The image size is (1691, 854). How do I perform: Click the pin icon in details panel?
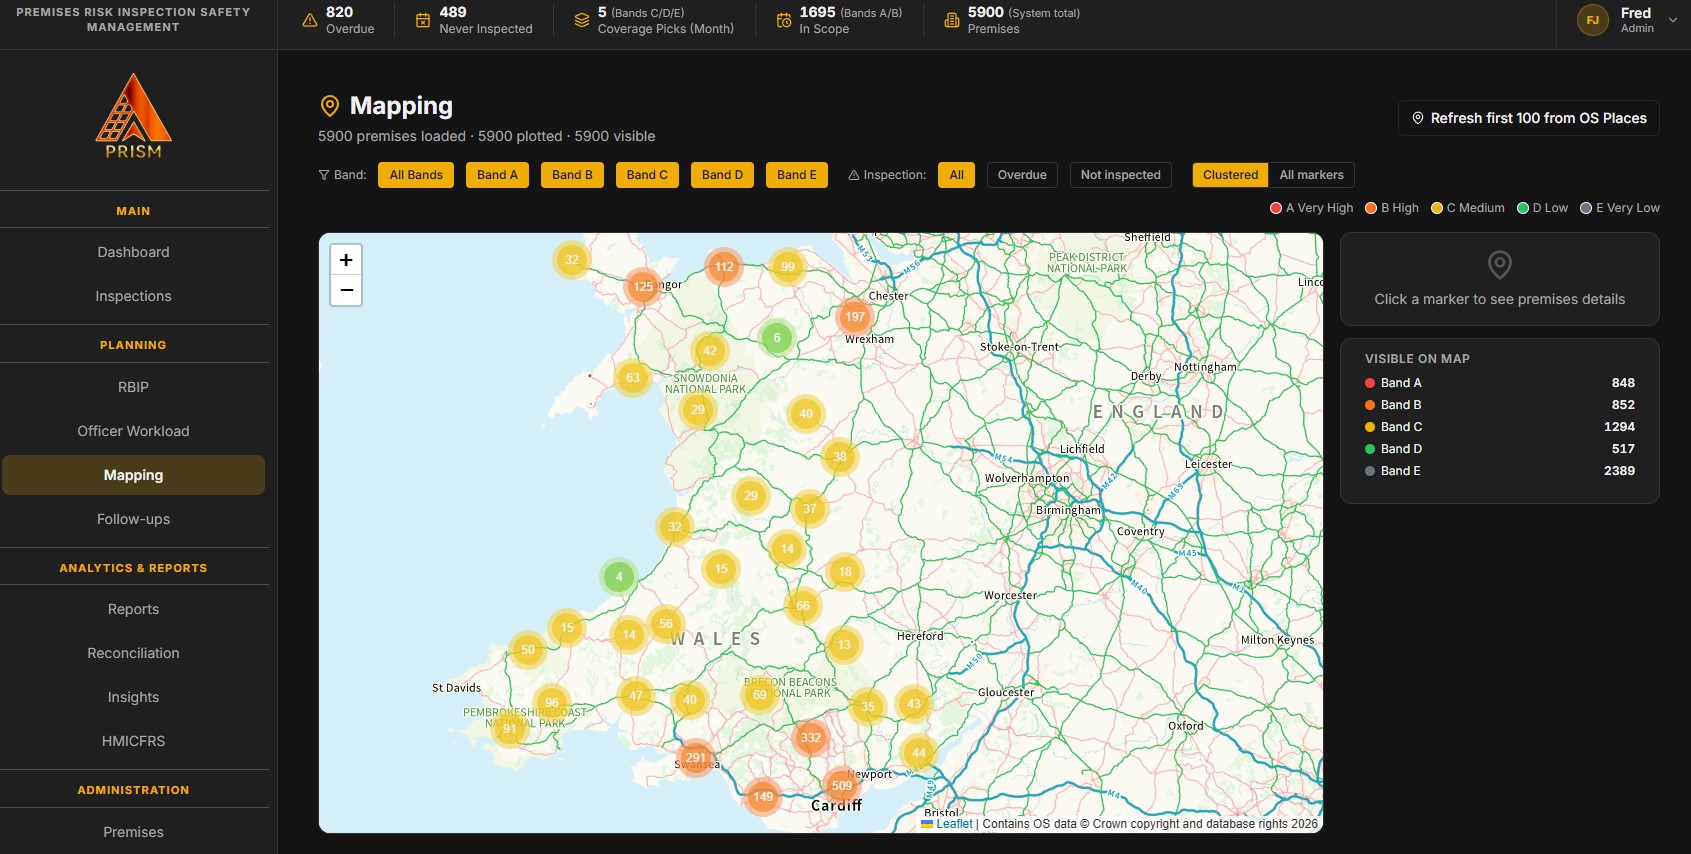click(1499, 264)
